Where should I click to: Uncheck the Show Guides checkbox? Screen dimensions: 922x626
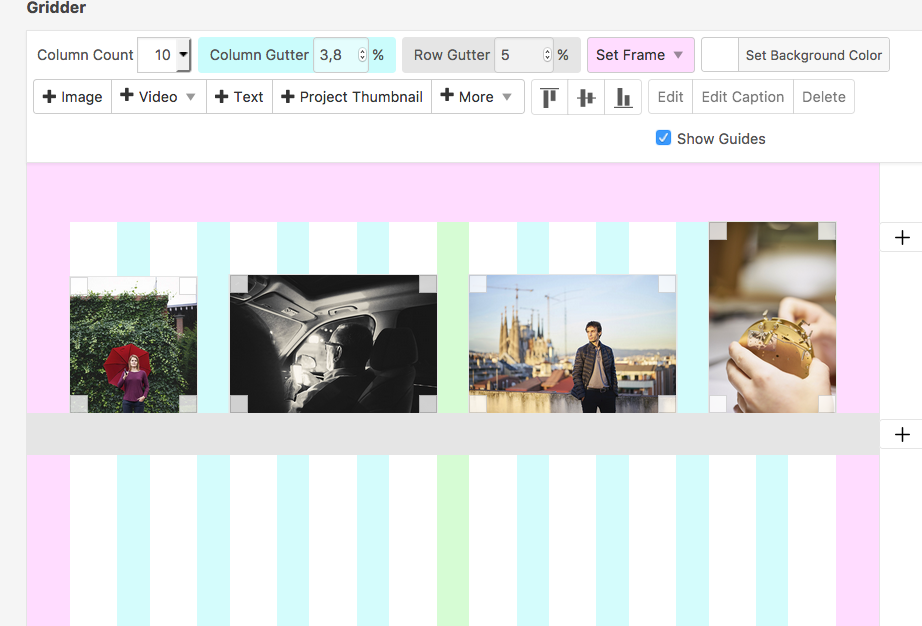tap(663, 138)
